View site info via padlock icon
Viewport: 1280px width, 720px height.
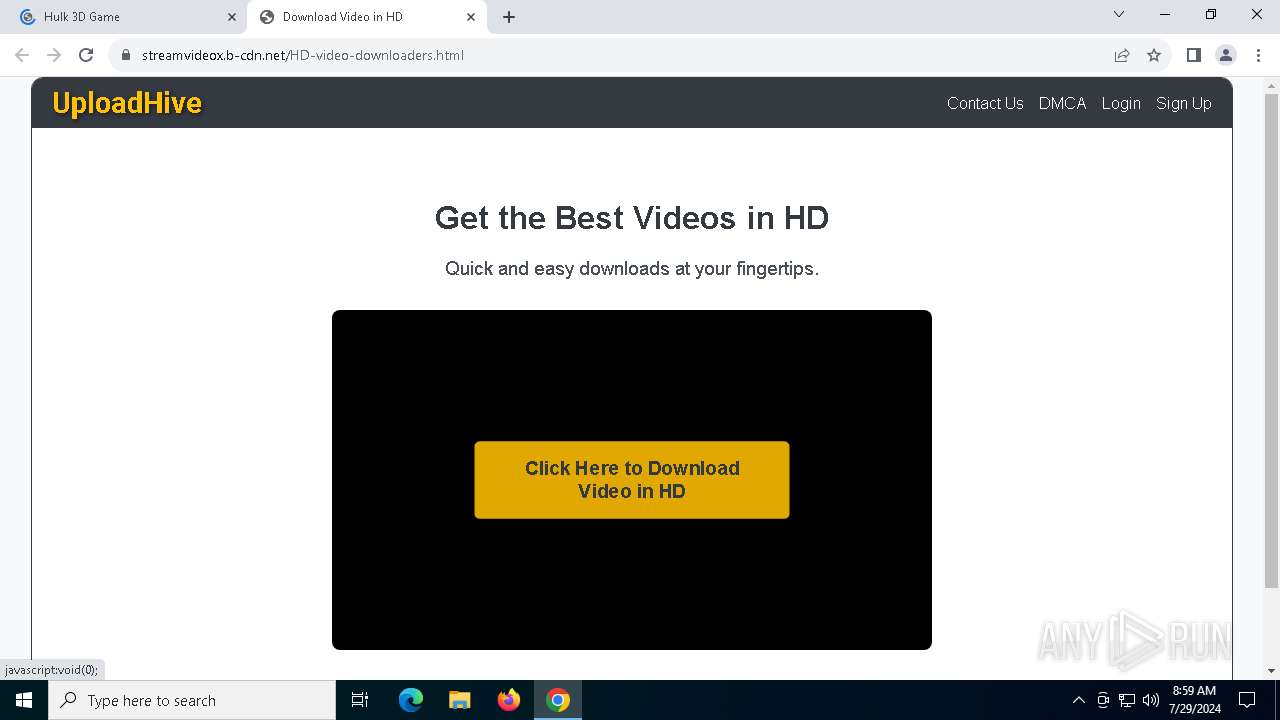point(126,55)
